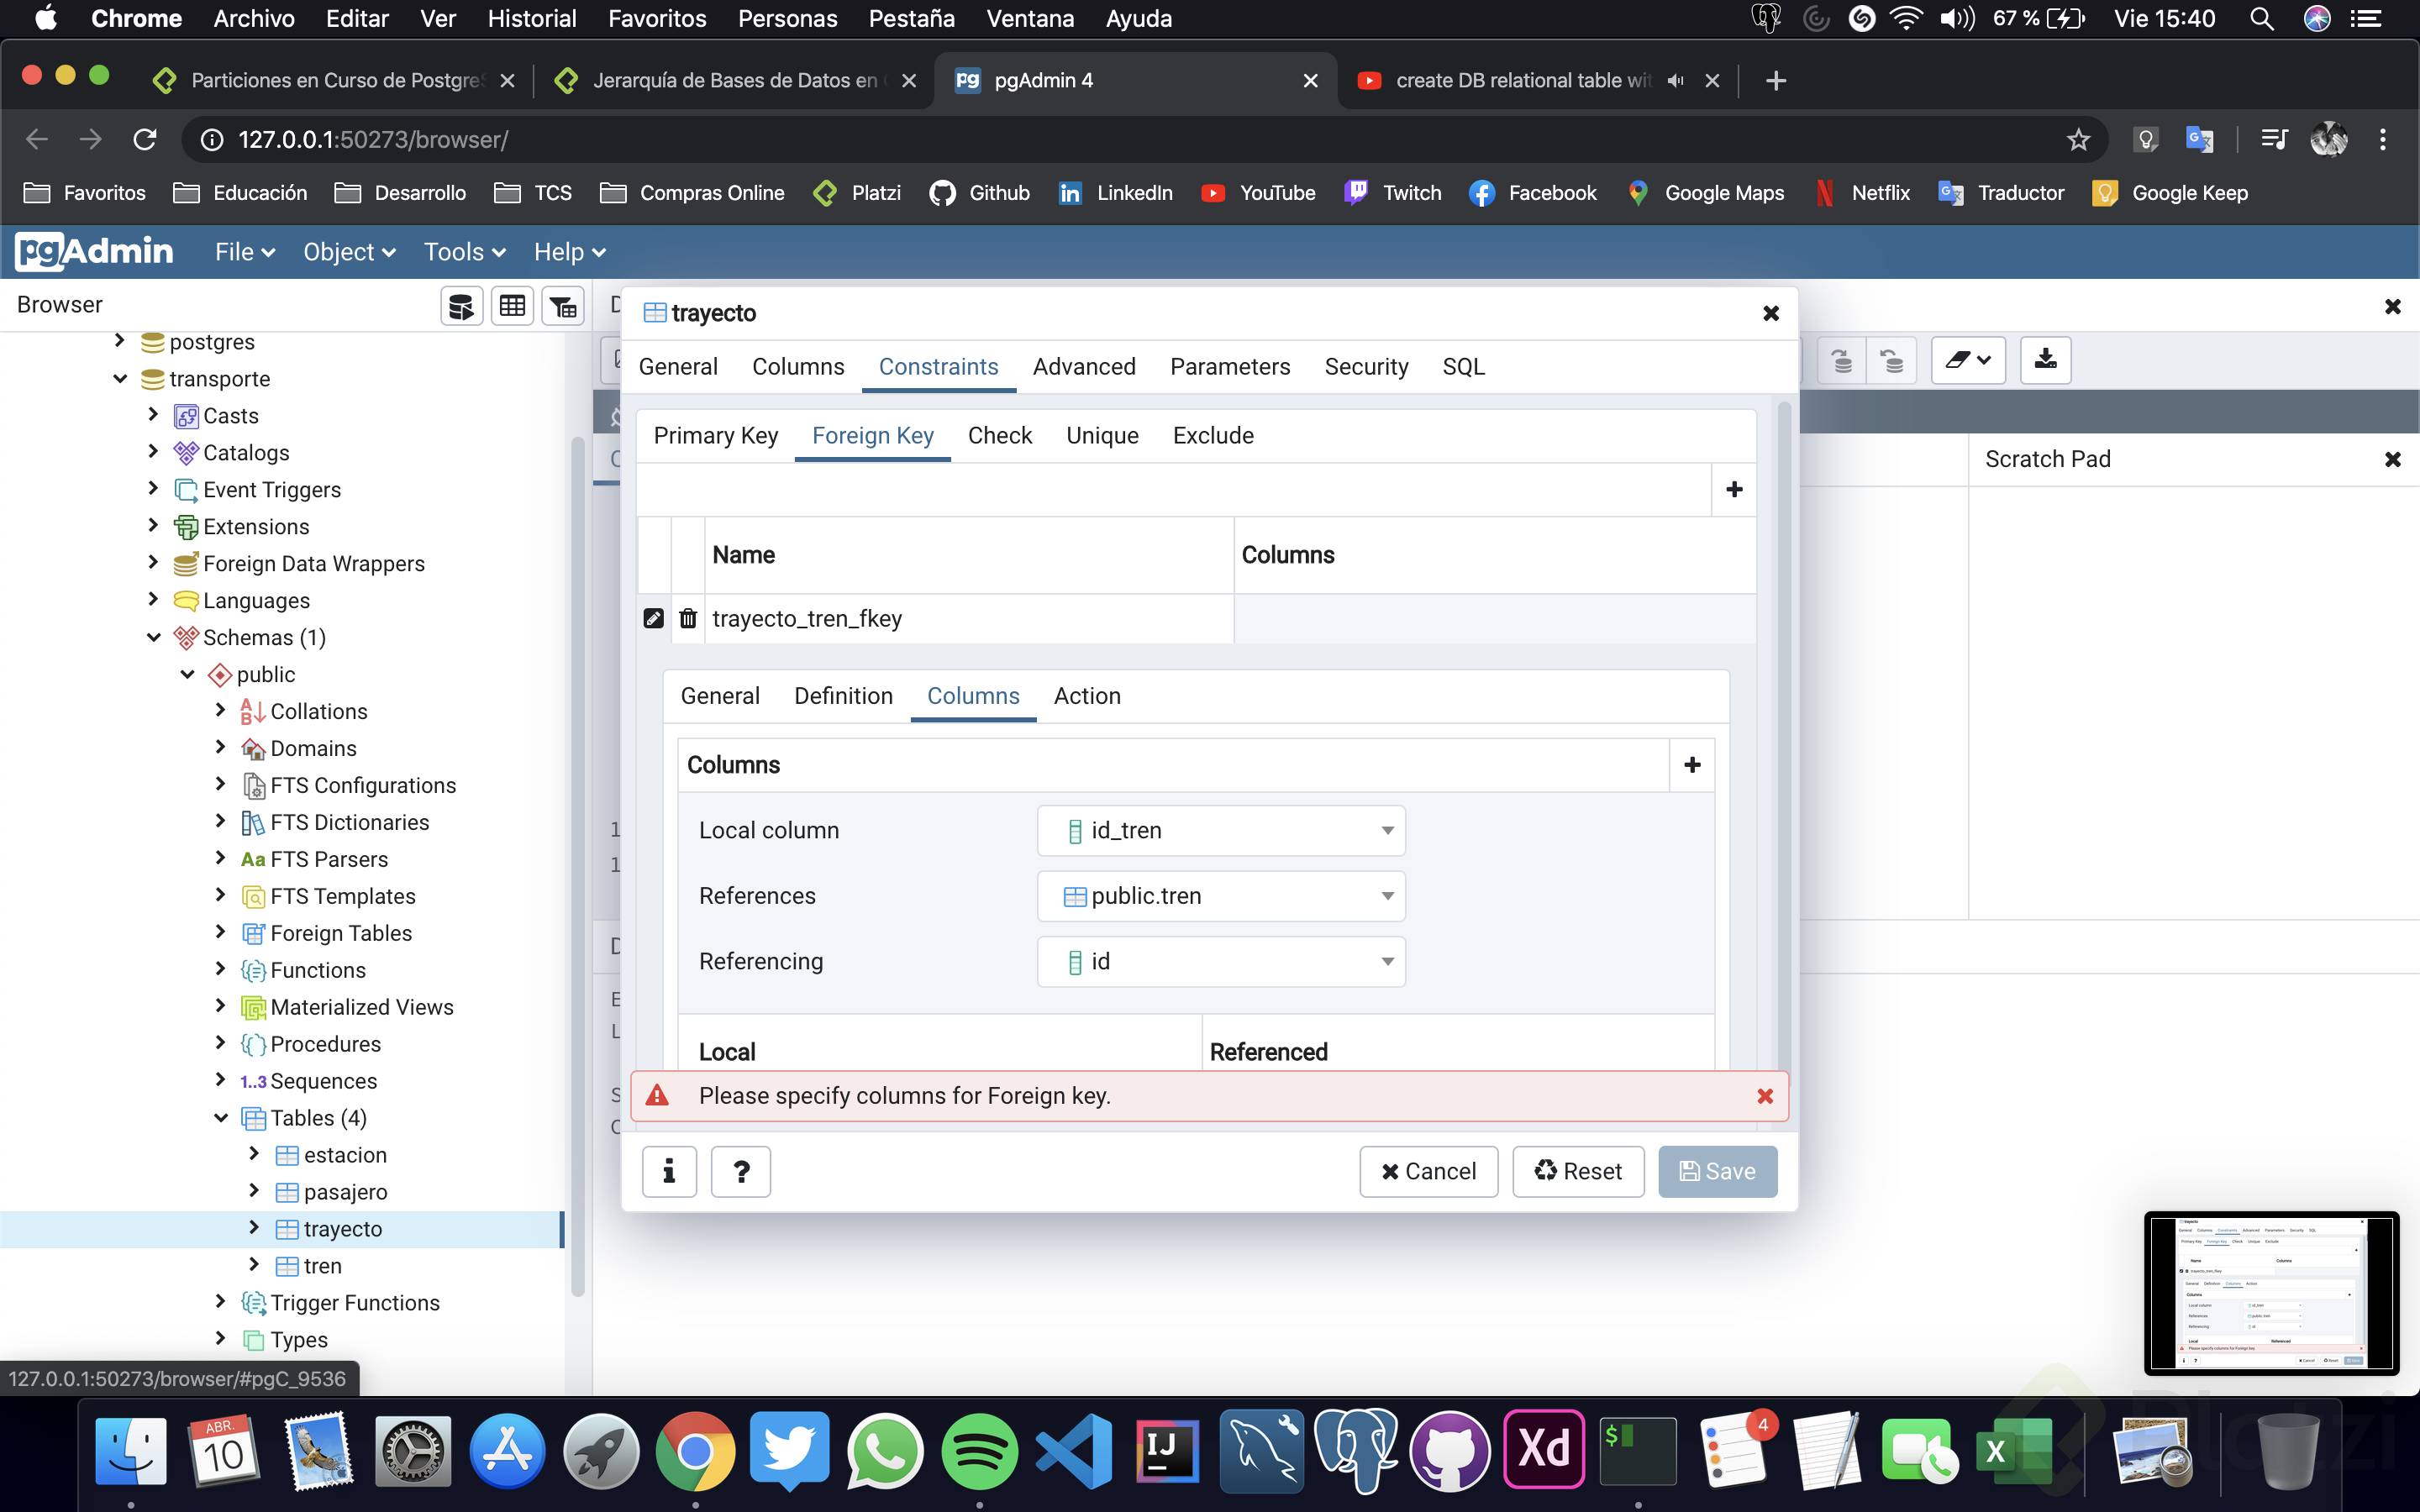Screen dimensions: 2420x1512
Task: Open help via the question mark button
Action: [741, 1171]
